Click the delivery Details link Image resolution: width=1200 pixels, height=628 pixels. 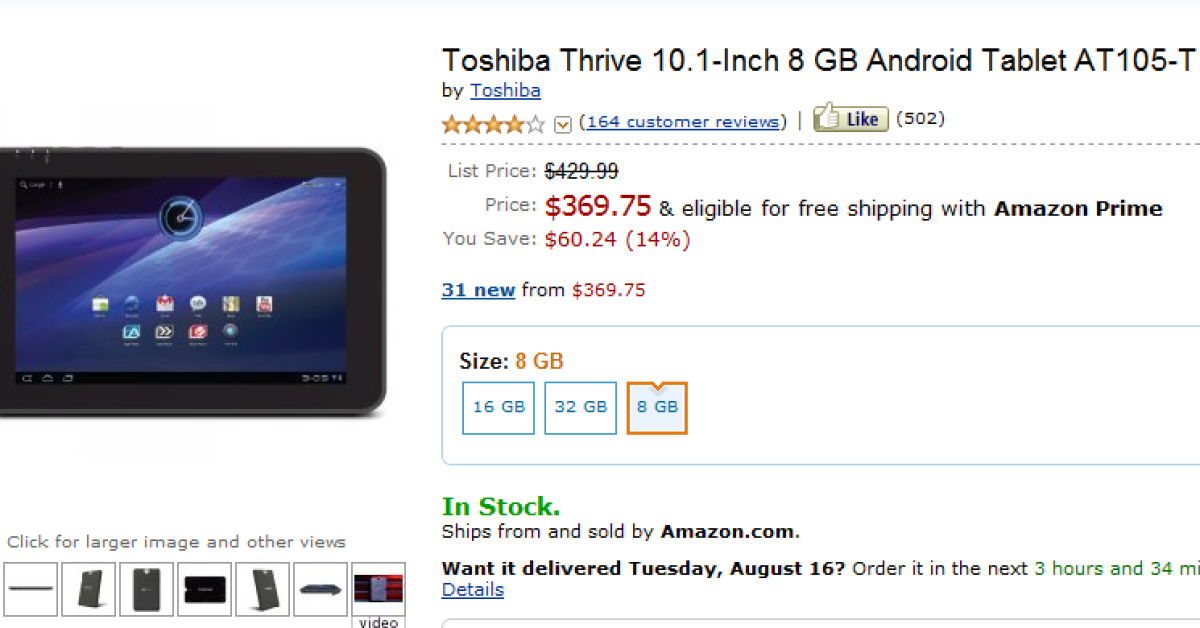tap(472, 590)
